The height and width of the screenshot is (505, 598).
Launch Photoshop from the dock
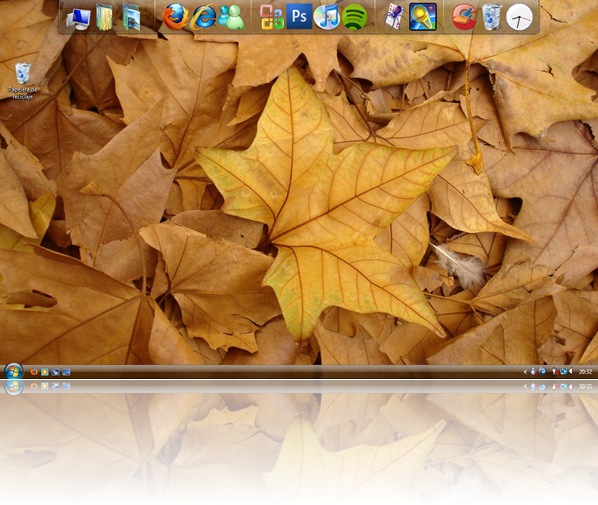299,17
